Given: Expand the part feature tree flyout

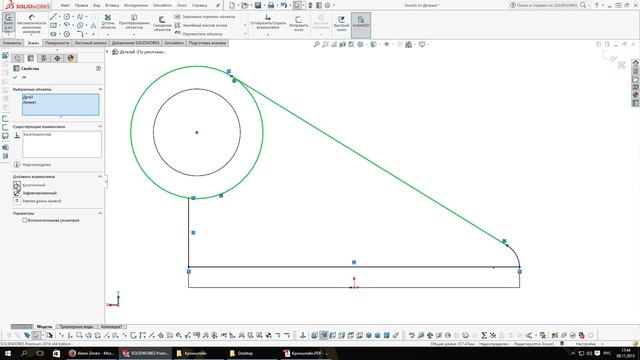Looking at the screenshot, I should pos(108,52).
